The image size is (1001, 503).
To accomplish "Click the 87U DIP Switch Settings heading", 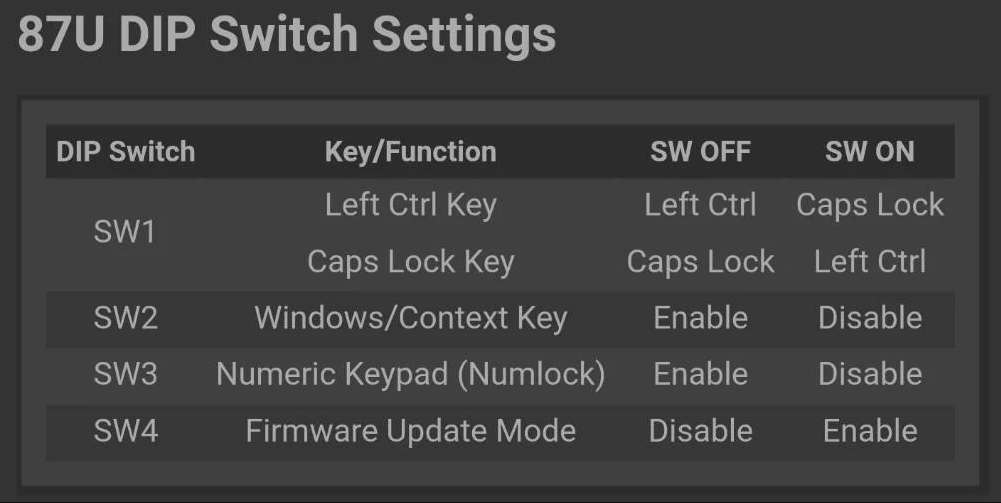I will pyautogui.click(x=287, y=34).
